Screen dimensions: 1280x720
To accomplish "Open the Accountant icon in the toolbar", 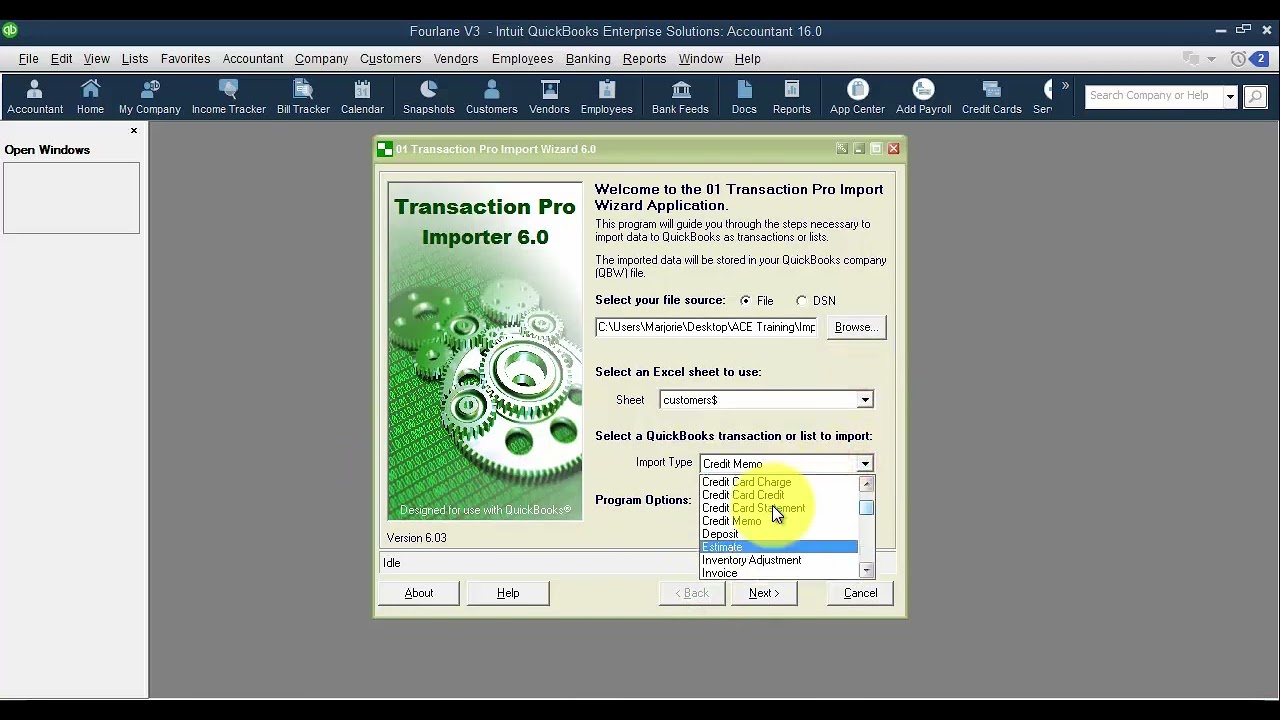I will 35,97.
